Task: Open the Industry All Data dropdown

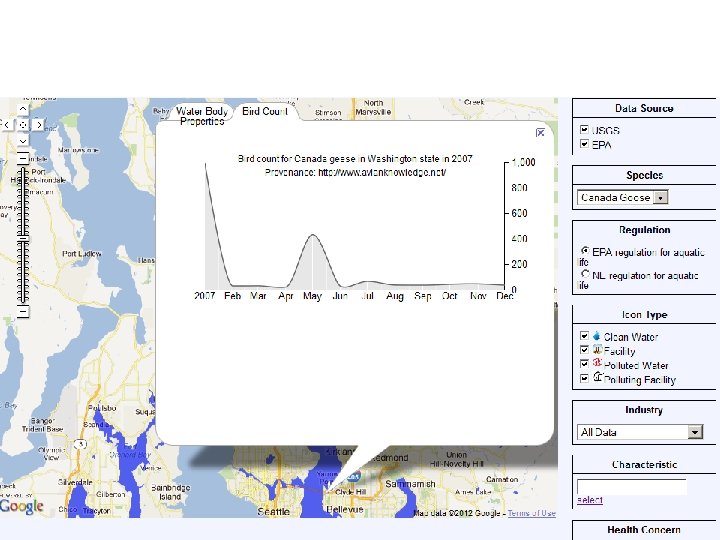Action: pos(640,432)
